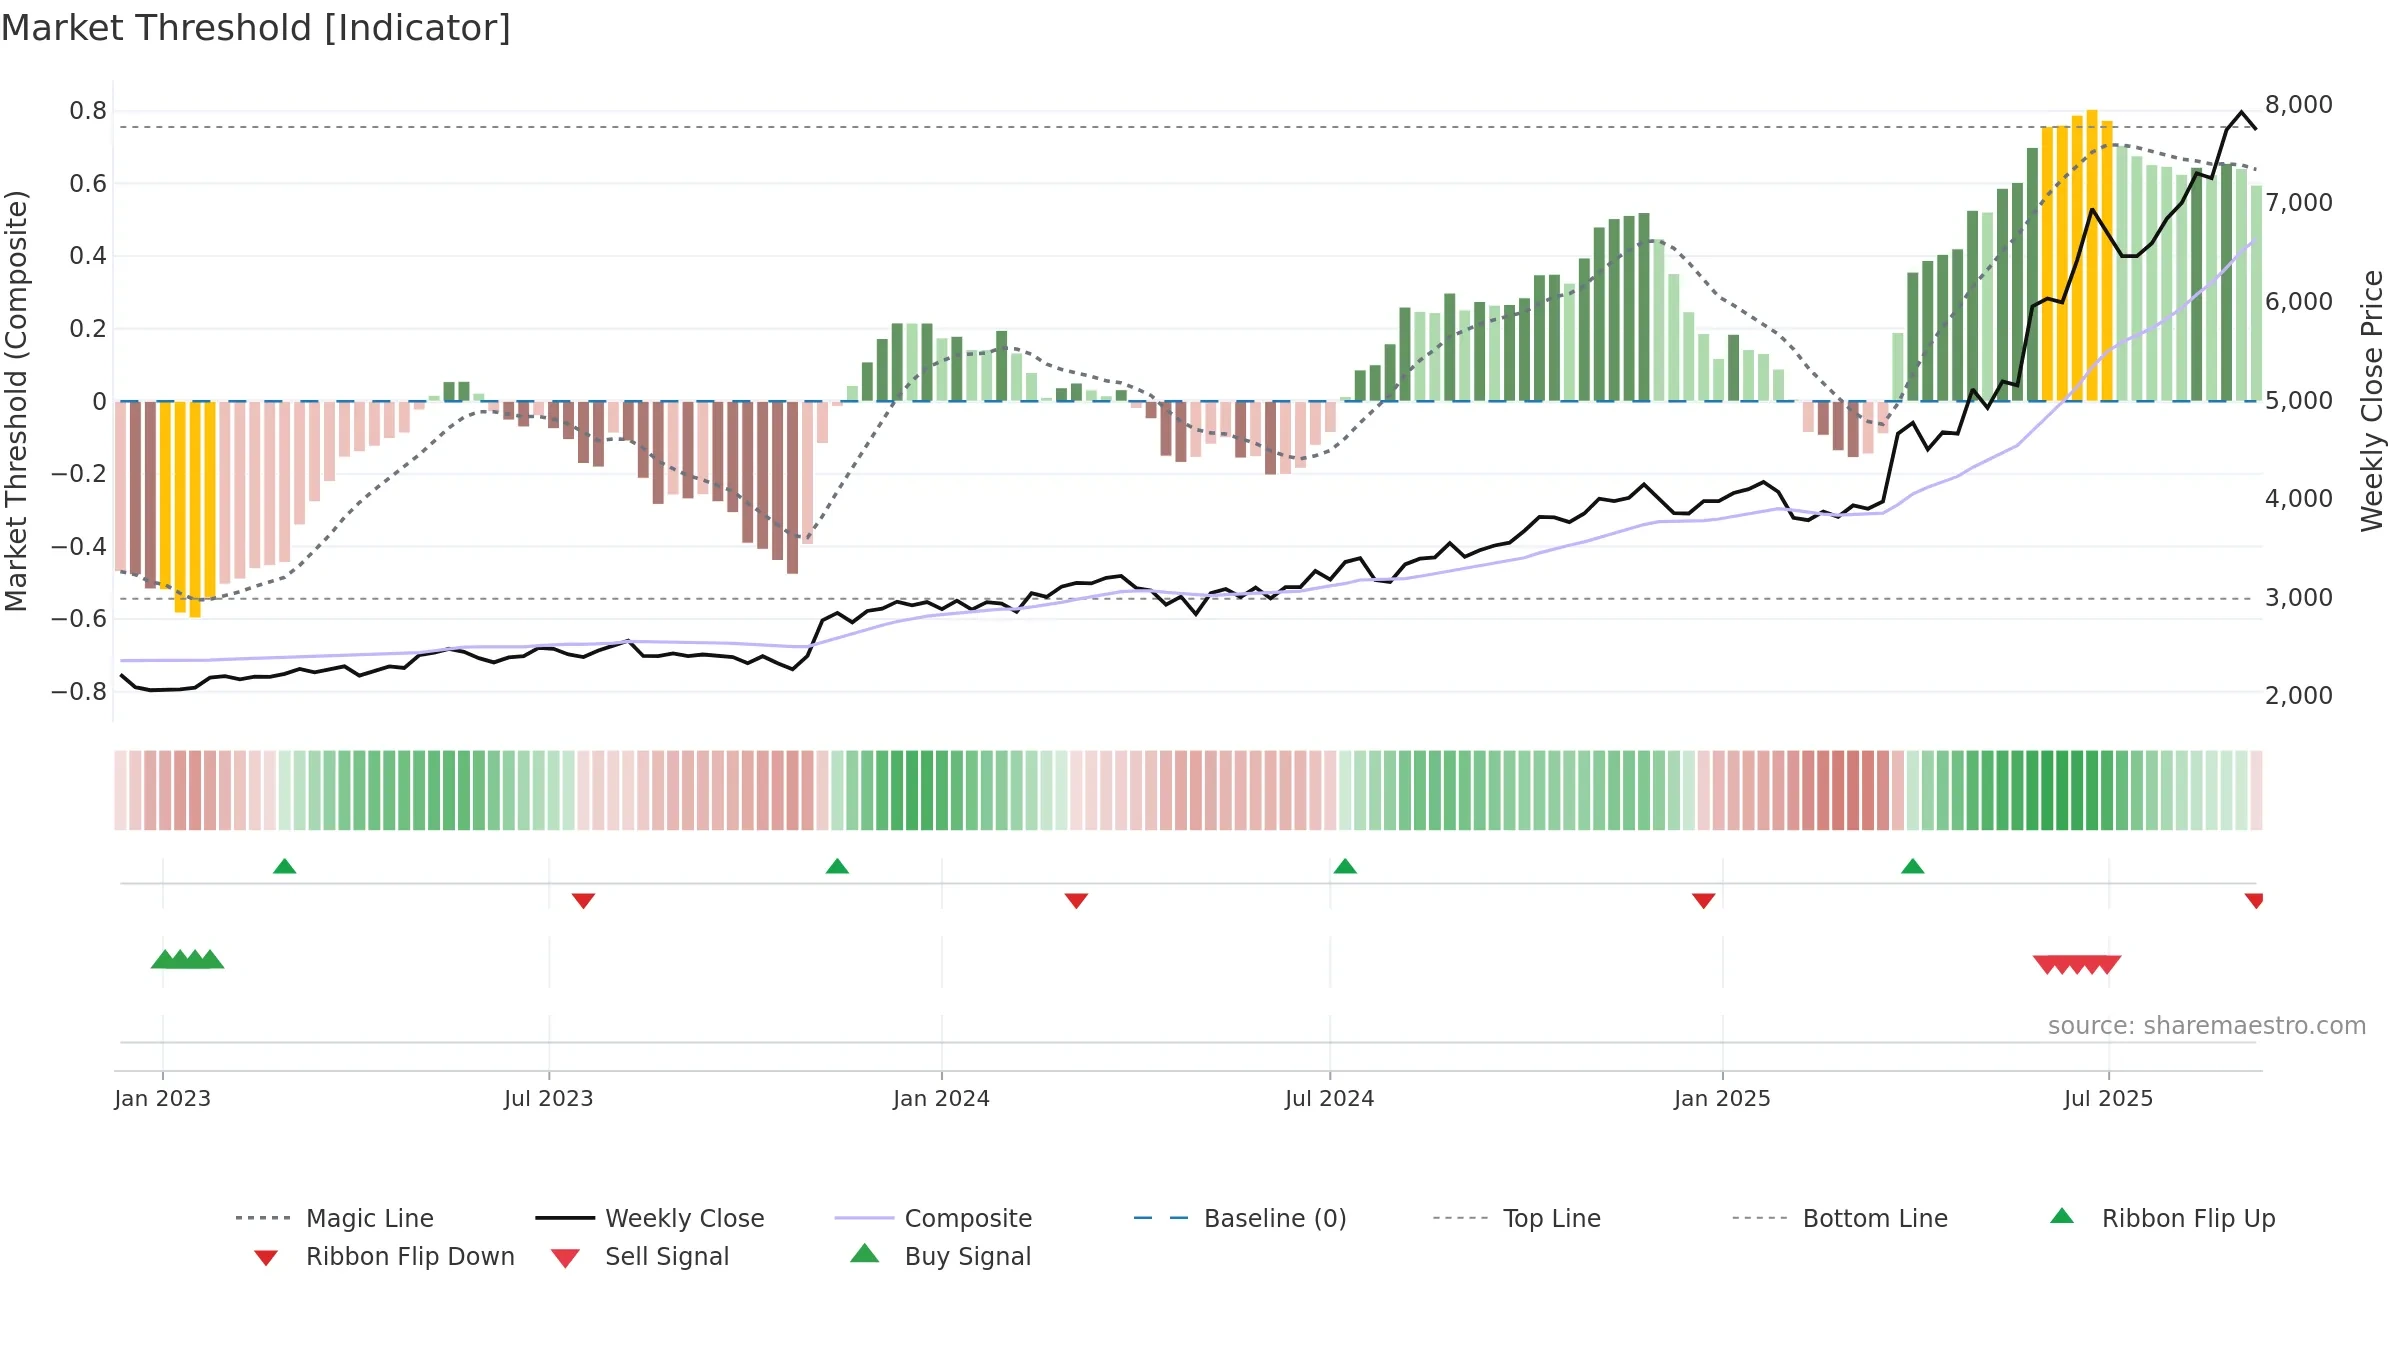The height and width of the screenshot is (1350, 2400).
Task: Click the −0.2 left axis tick label
Action: pos(79,474)
